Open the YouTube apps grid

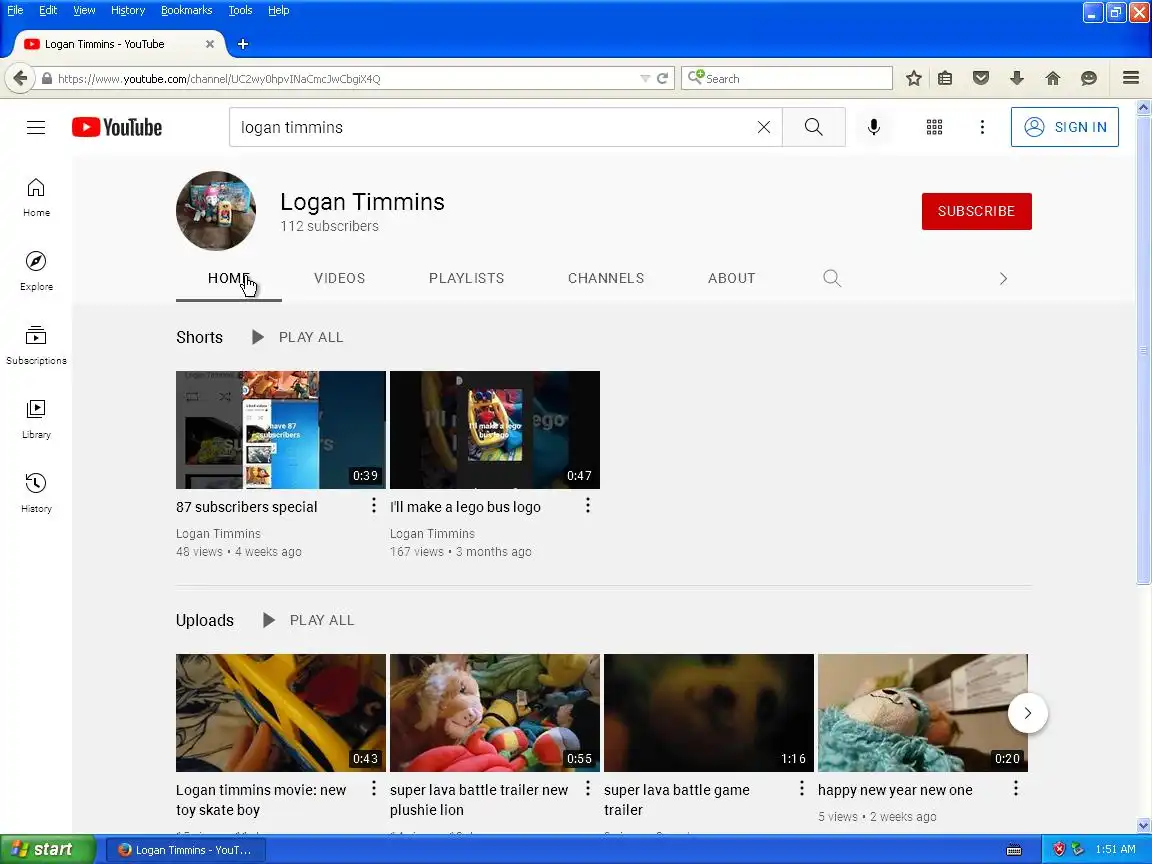click(x=934, y=127)
